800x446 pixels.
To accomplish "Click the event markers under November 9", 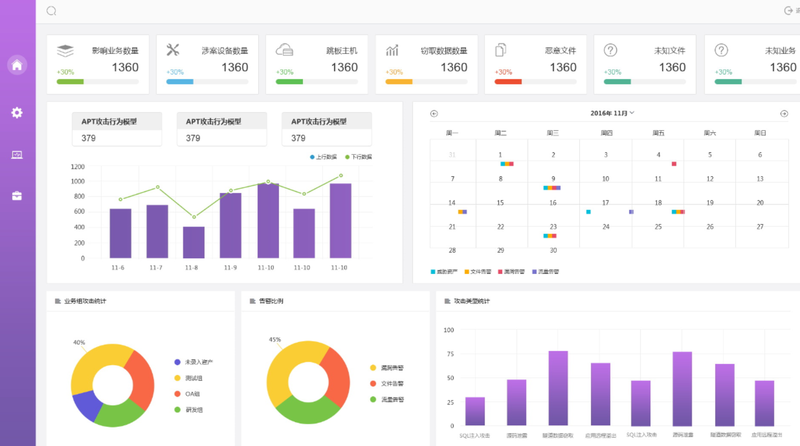I will (x=552, y=188).
